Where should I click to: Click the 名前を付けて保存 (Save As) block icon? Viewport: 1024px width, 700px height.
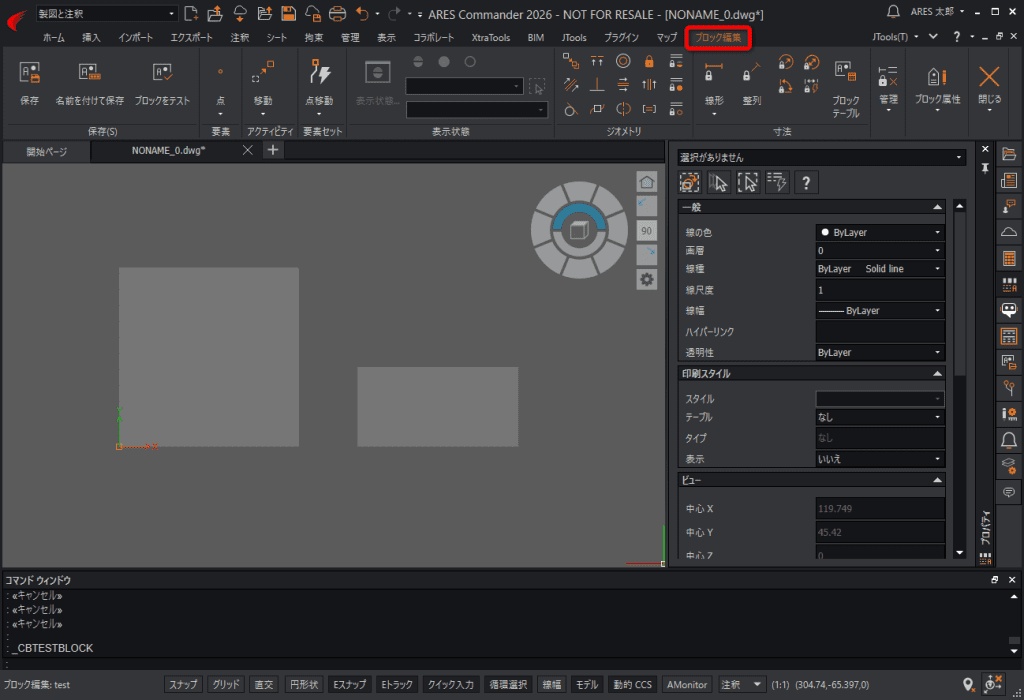click(90, 73)
